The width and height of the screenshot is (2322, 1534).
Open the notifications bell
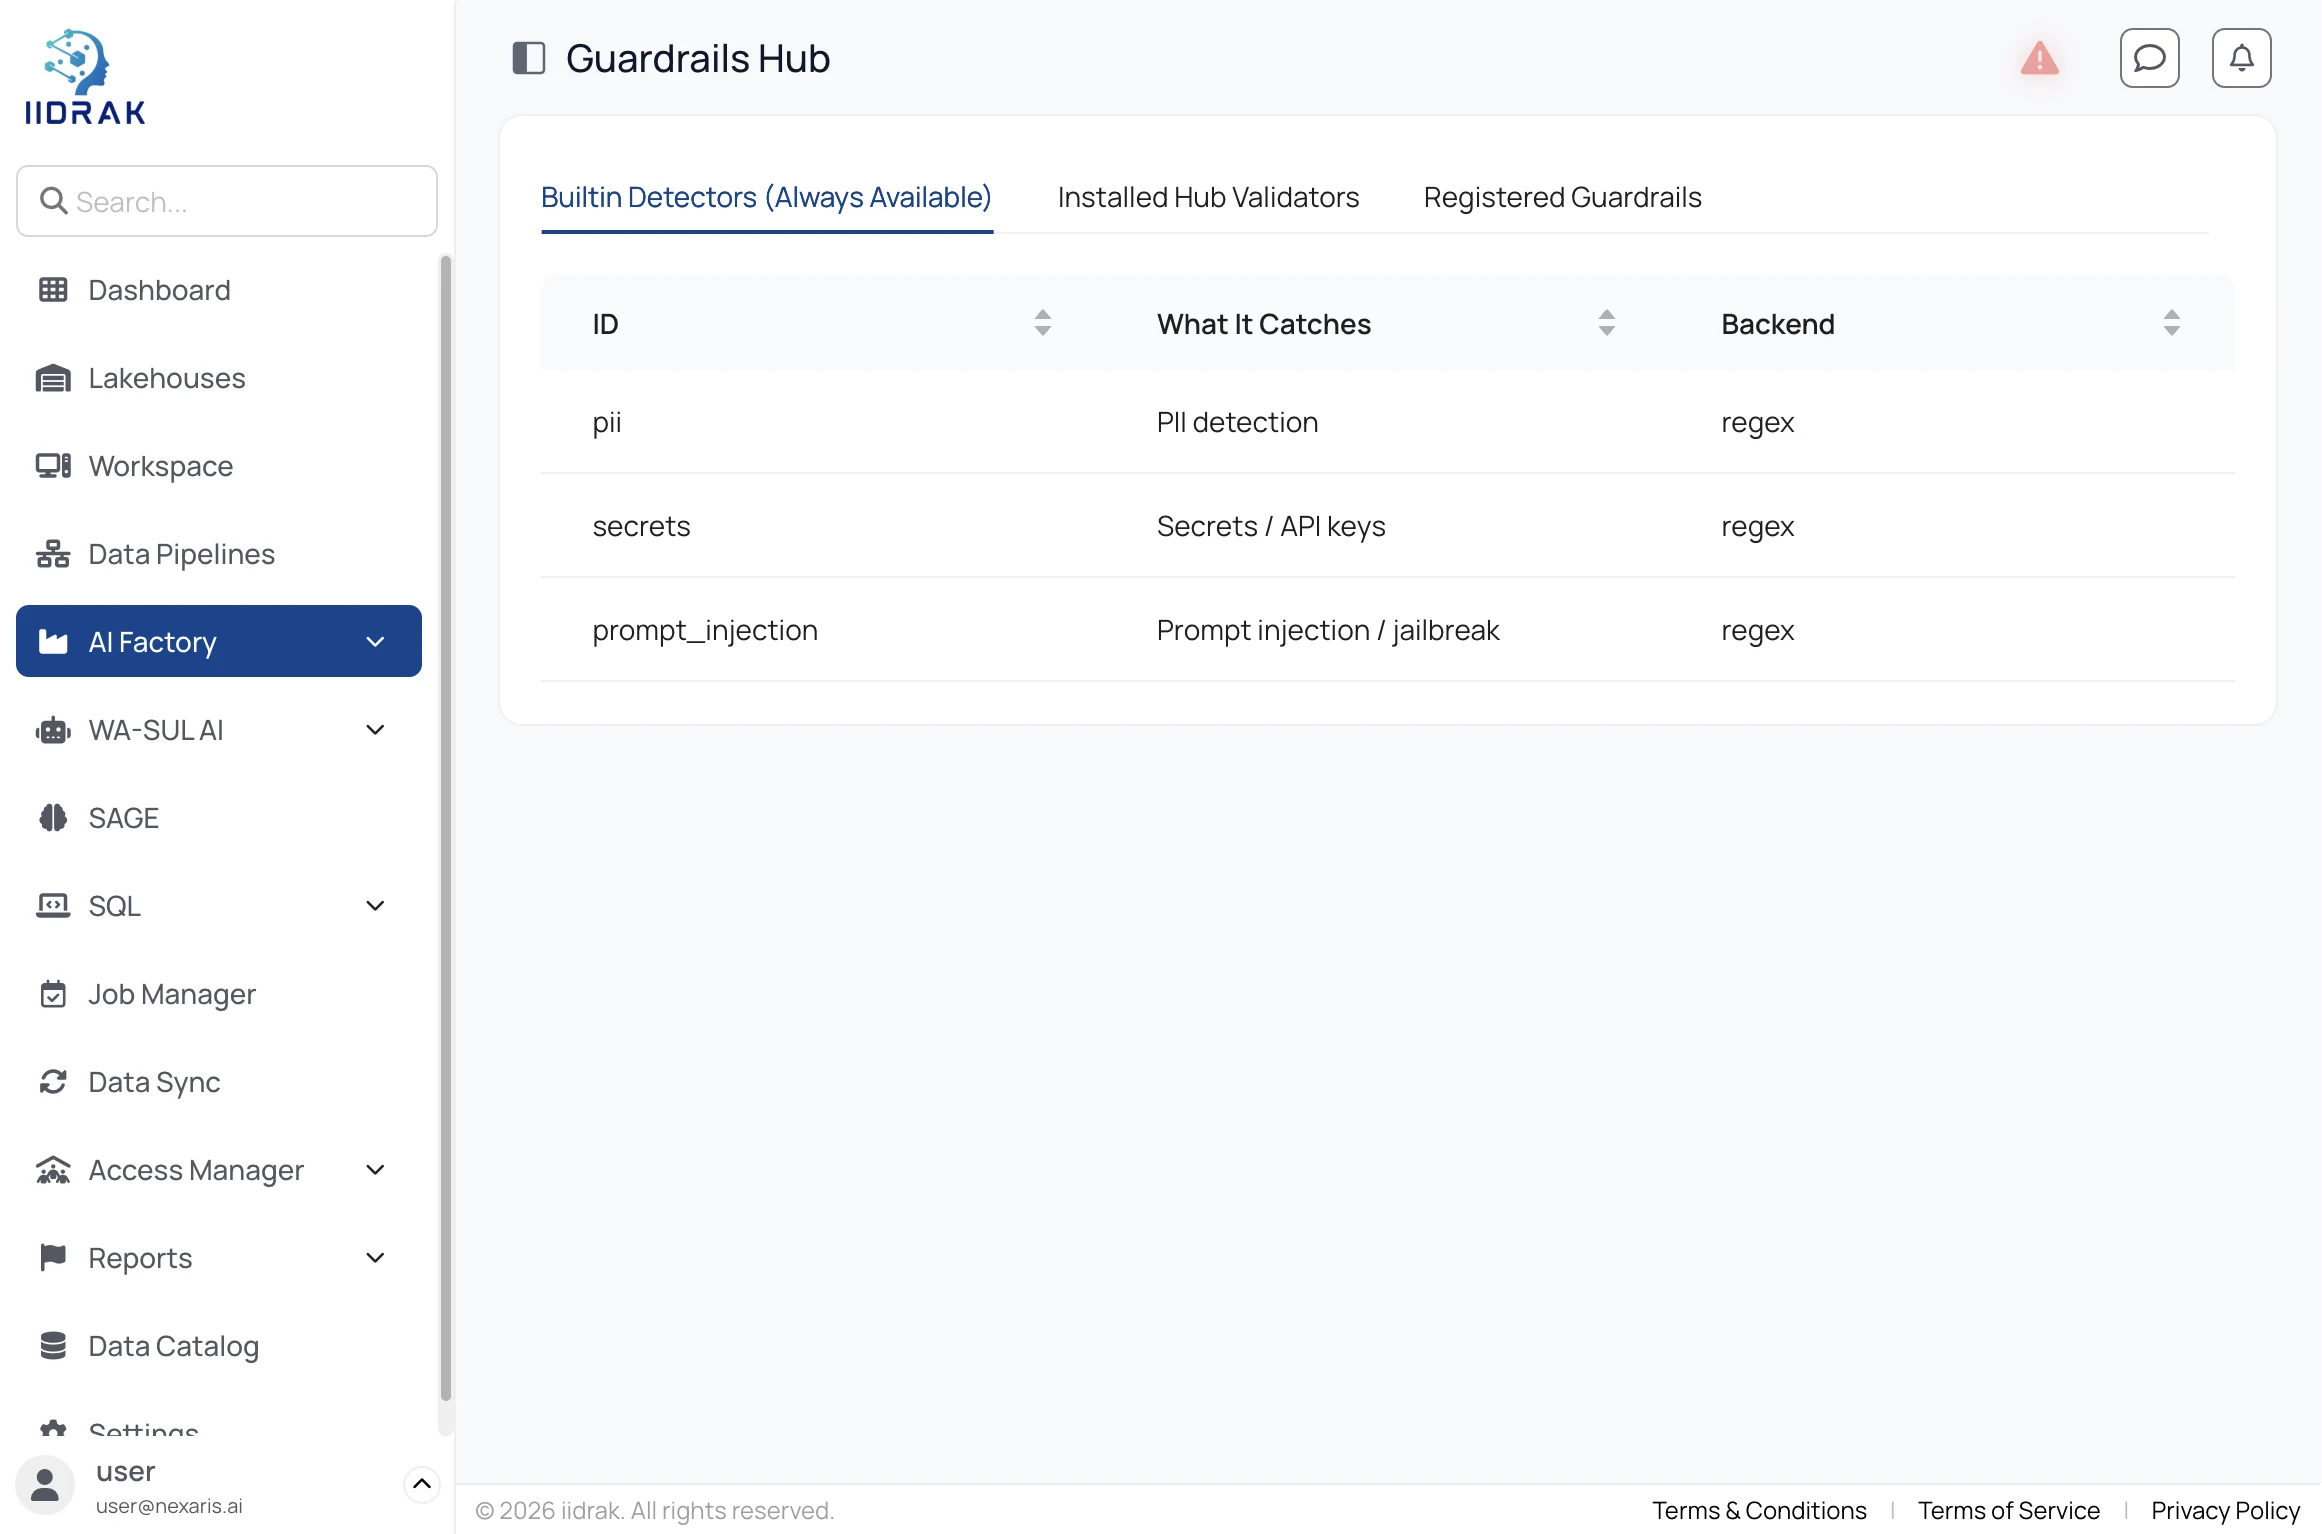(2241, 58)
